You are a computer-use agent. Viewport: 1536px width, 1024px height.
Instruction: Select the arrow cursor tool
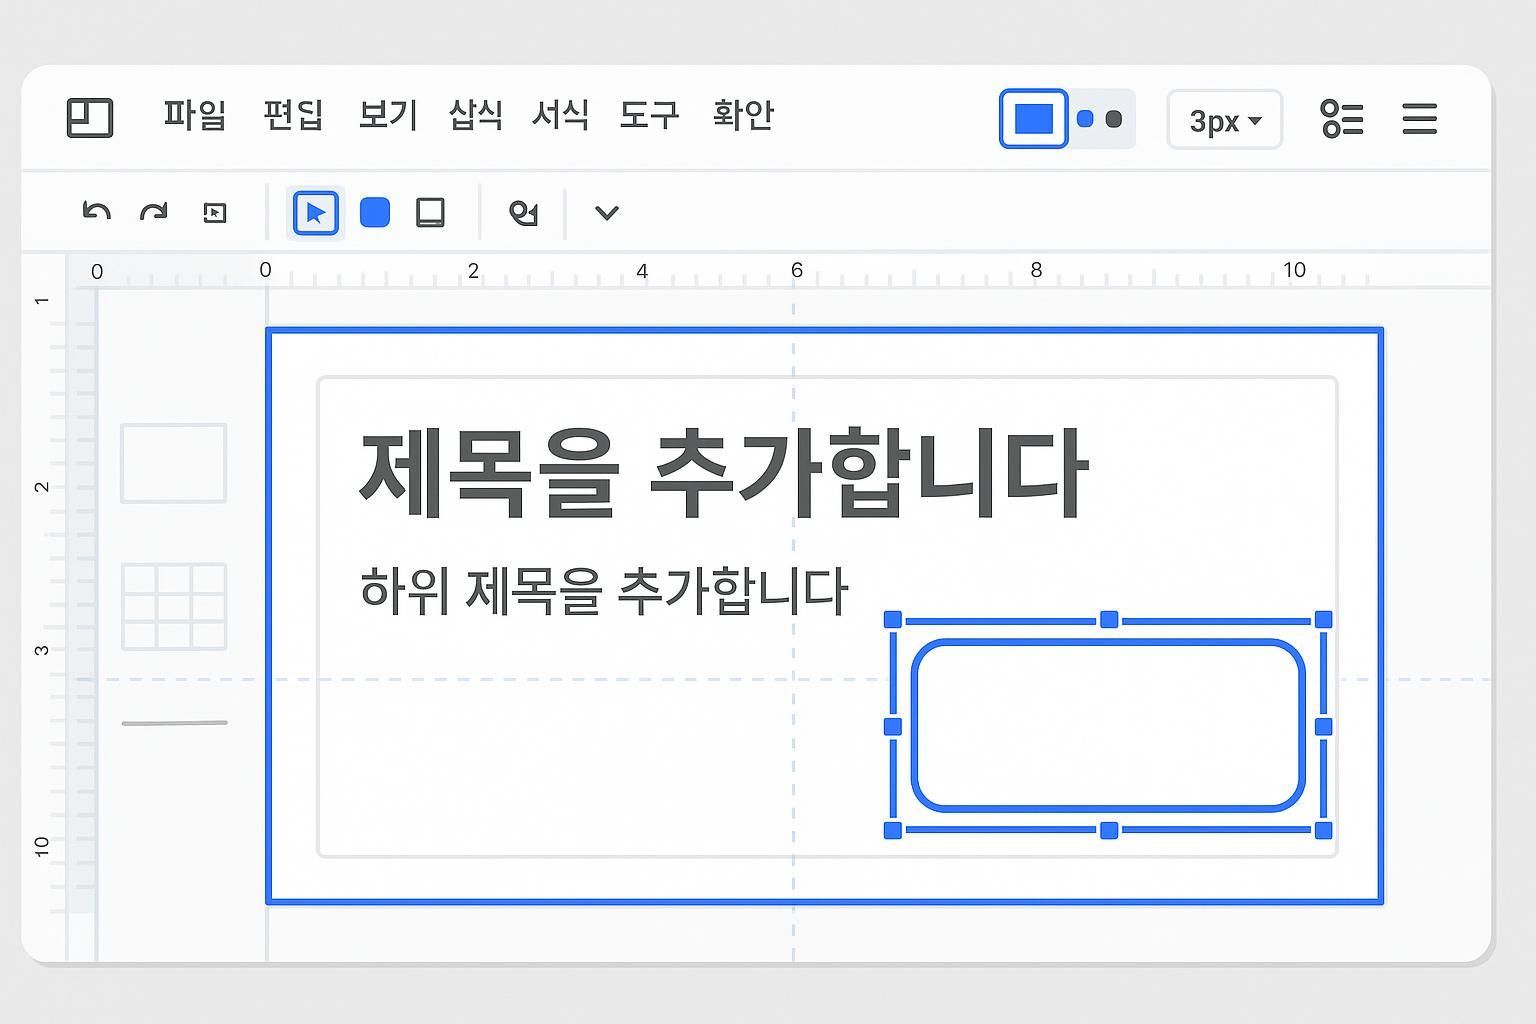click(316, 213)
